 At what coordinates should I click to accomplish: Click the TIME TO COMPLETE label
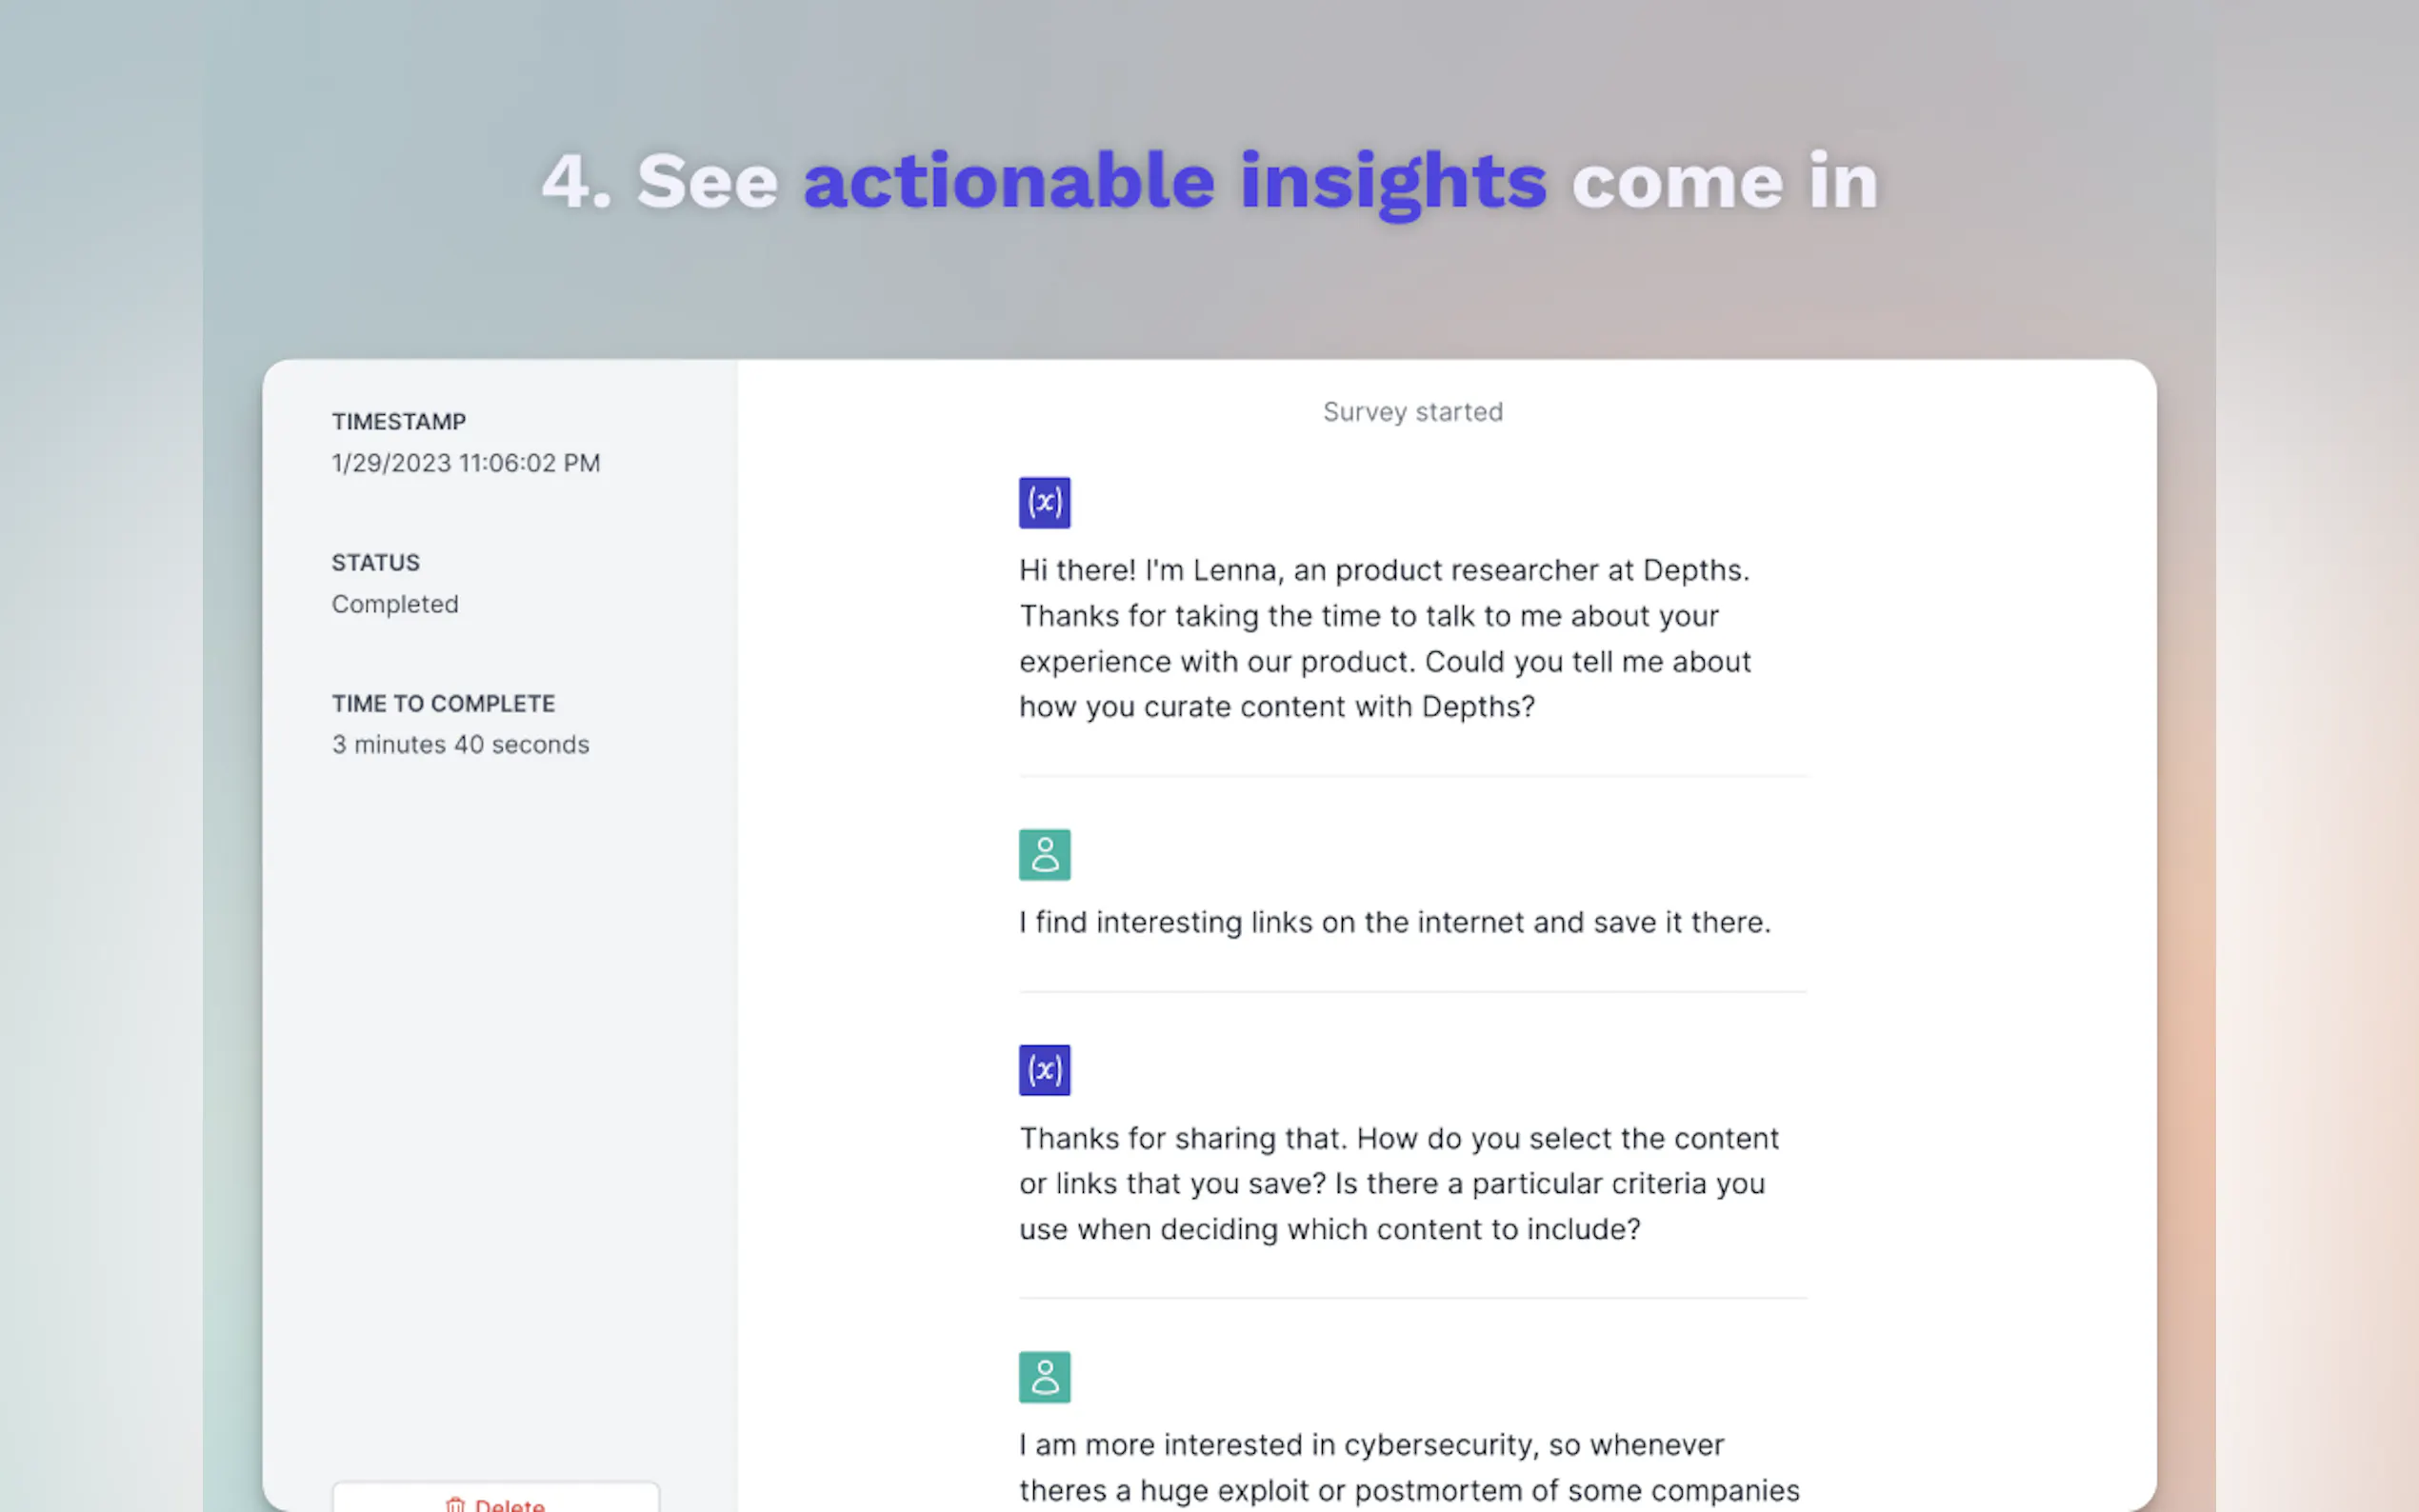[x=443, y=704]
